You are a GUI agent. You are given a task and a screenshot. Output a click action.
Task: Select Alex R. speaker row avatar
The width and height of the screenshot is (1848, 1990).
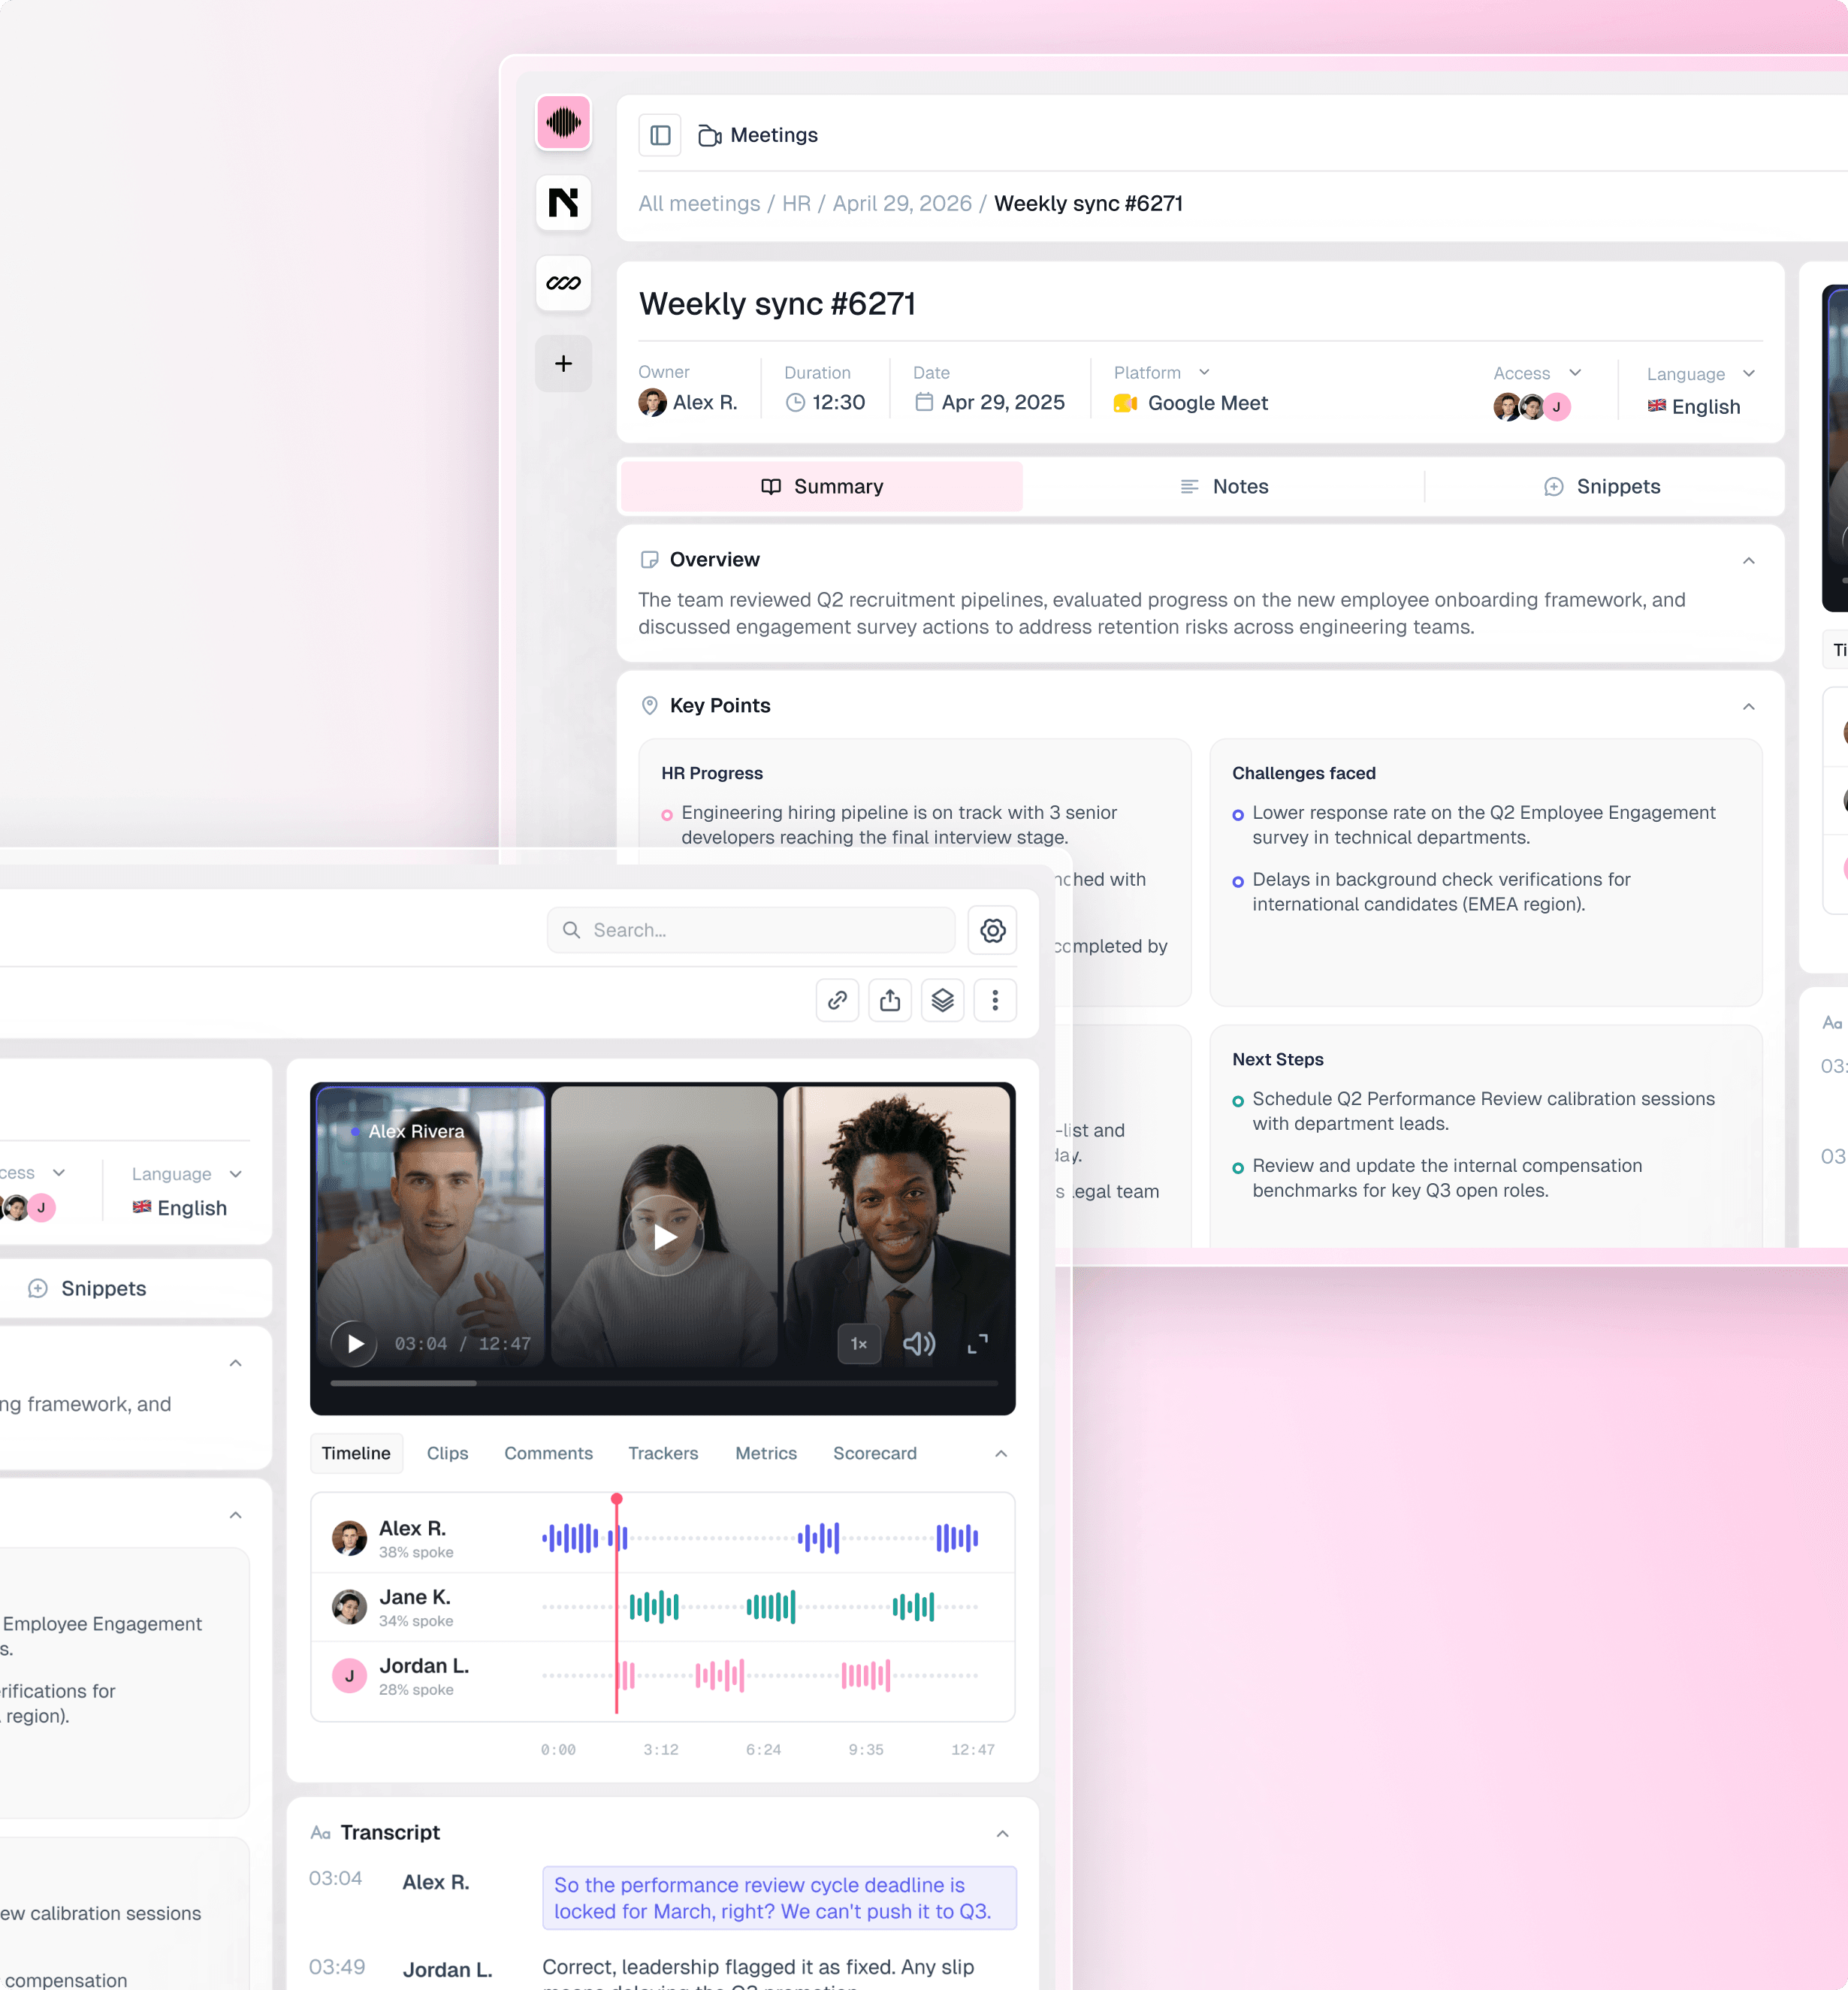coord(349,1538)
